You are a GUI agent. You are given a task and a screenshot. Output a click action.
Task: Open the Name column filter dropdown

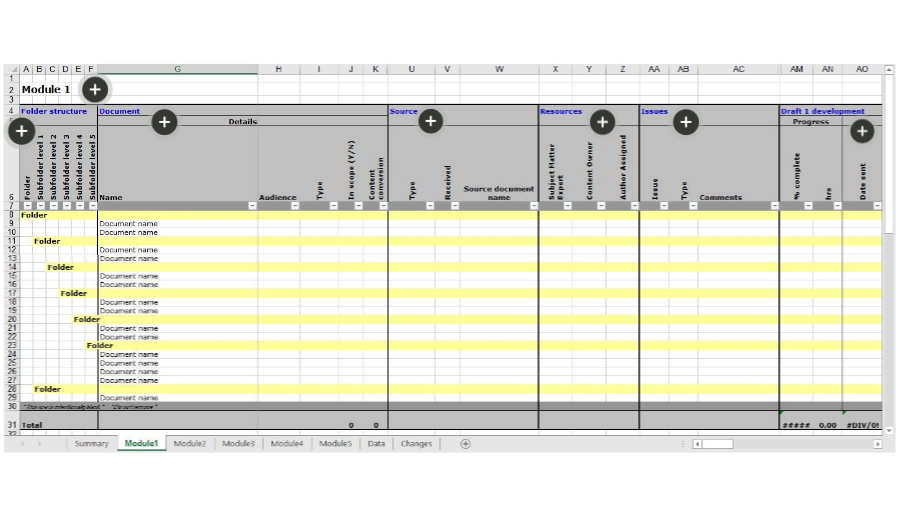coord(252,206)
